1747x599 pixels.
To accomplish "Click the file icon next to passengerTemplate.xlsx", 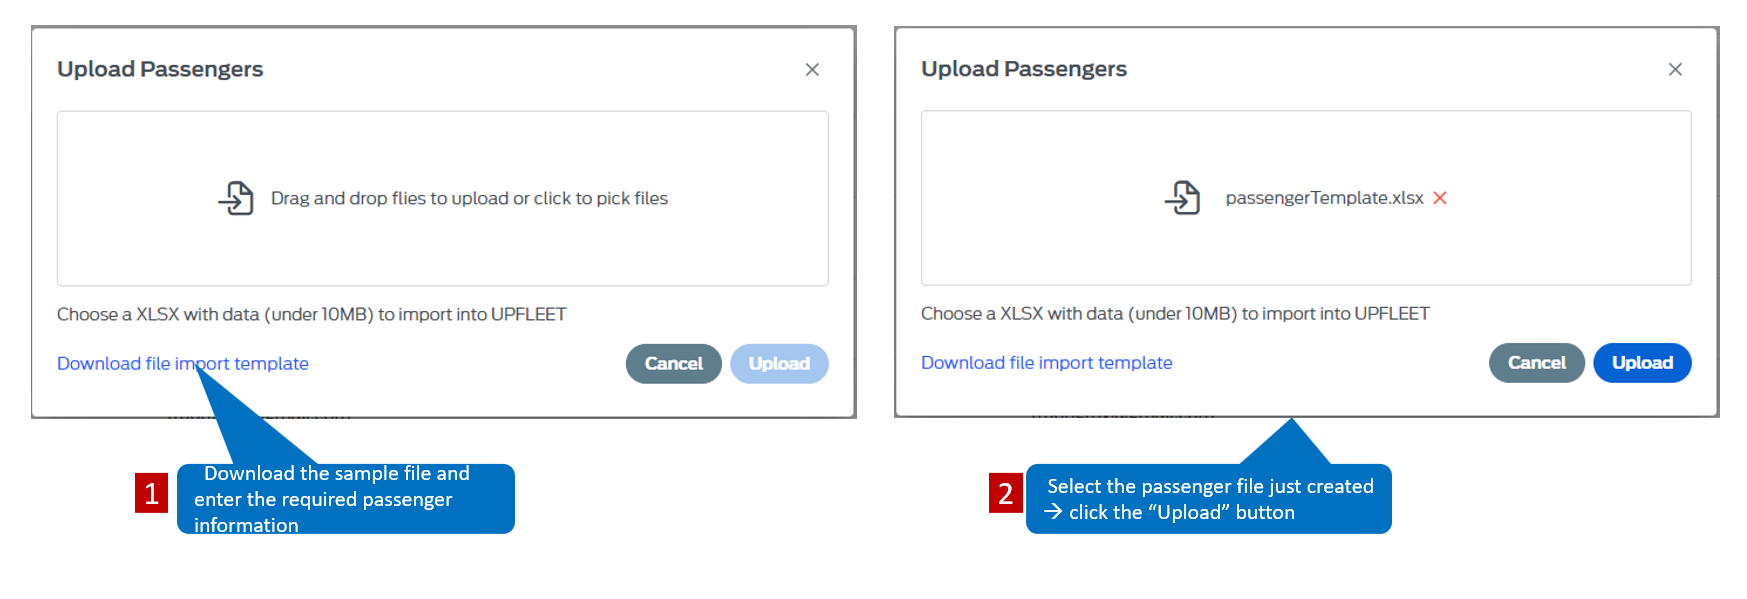I will 1182,198.
